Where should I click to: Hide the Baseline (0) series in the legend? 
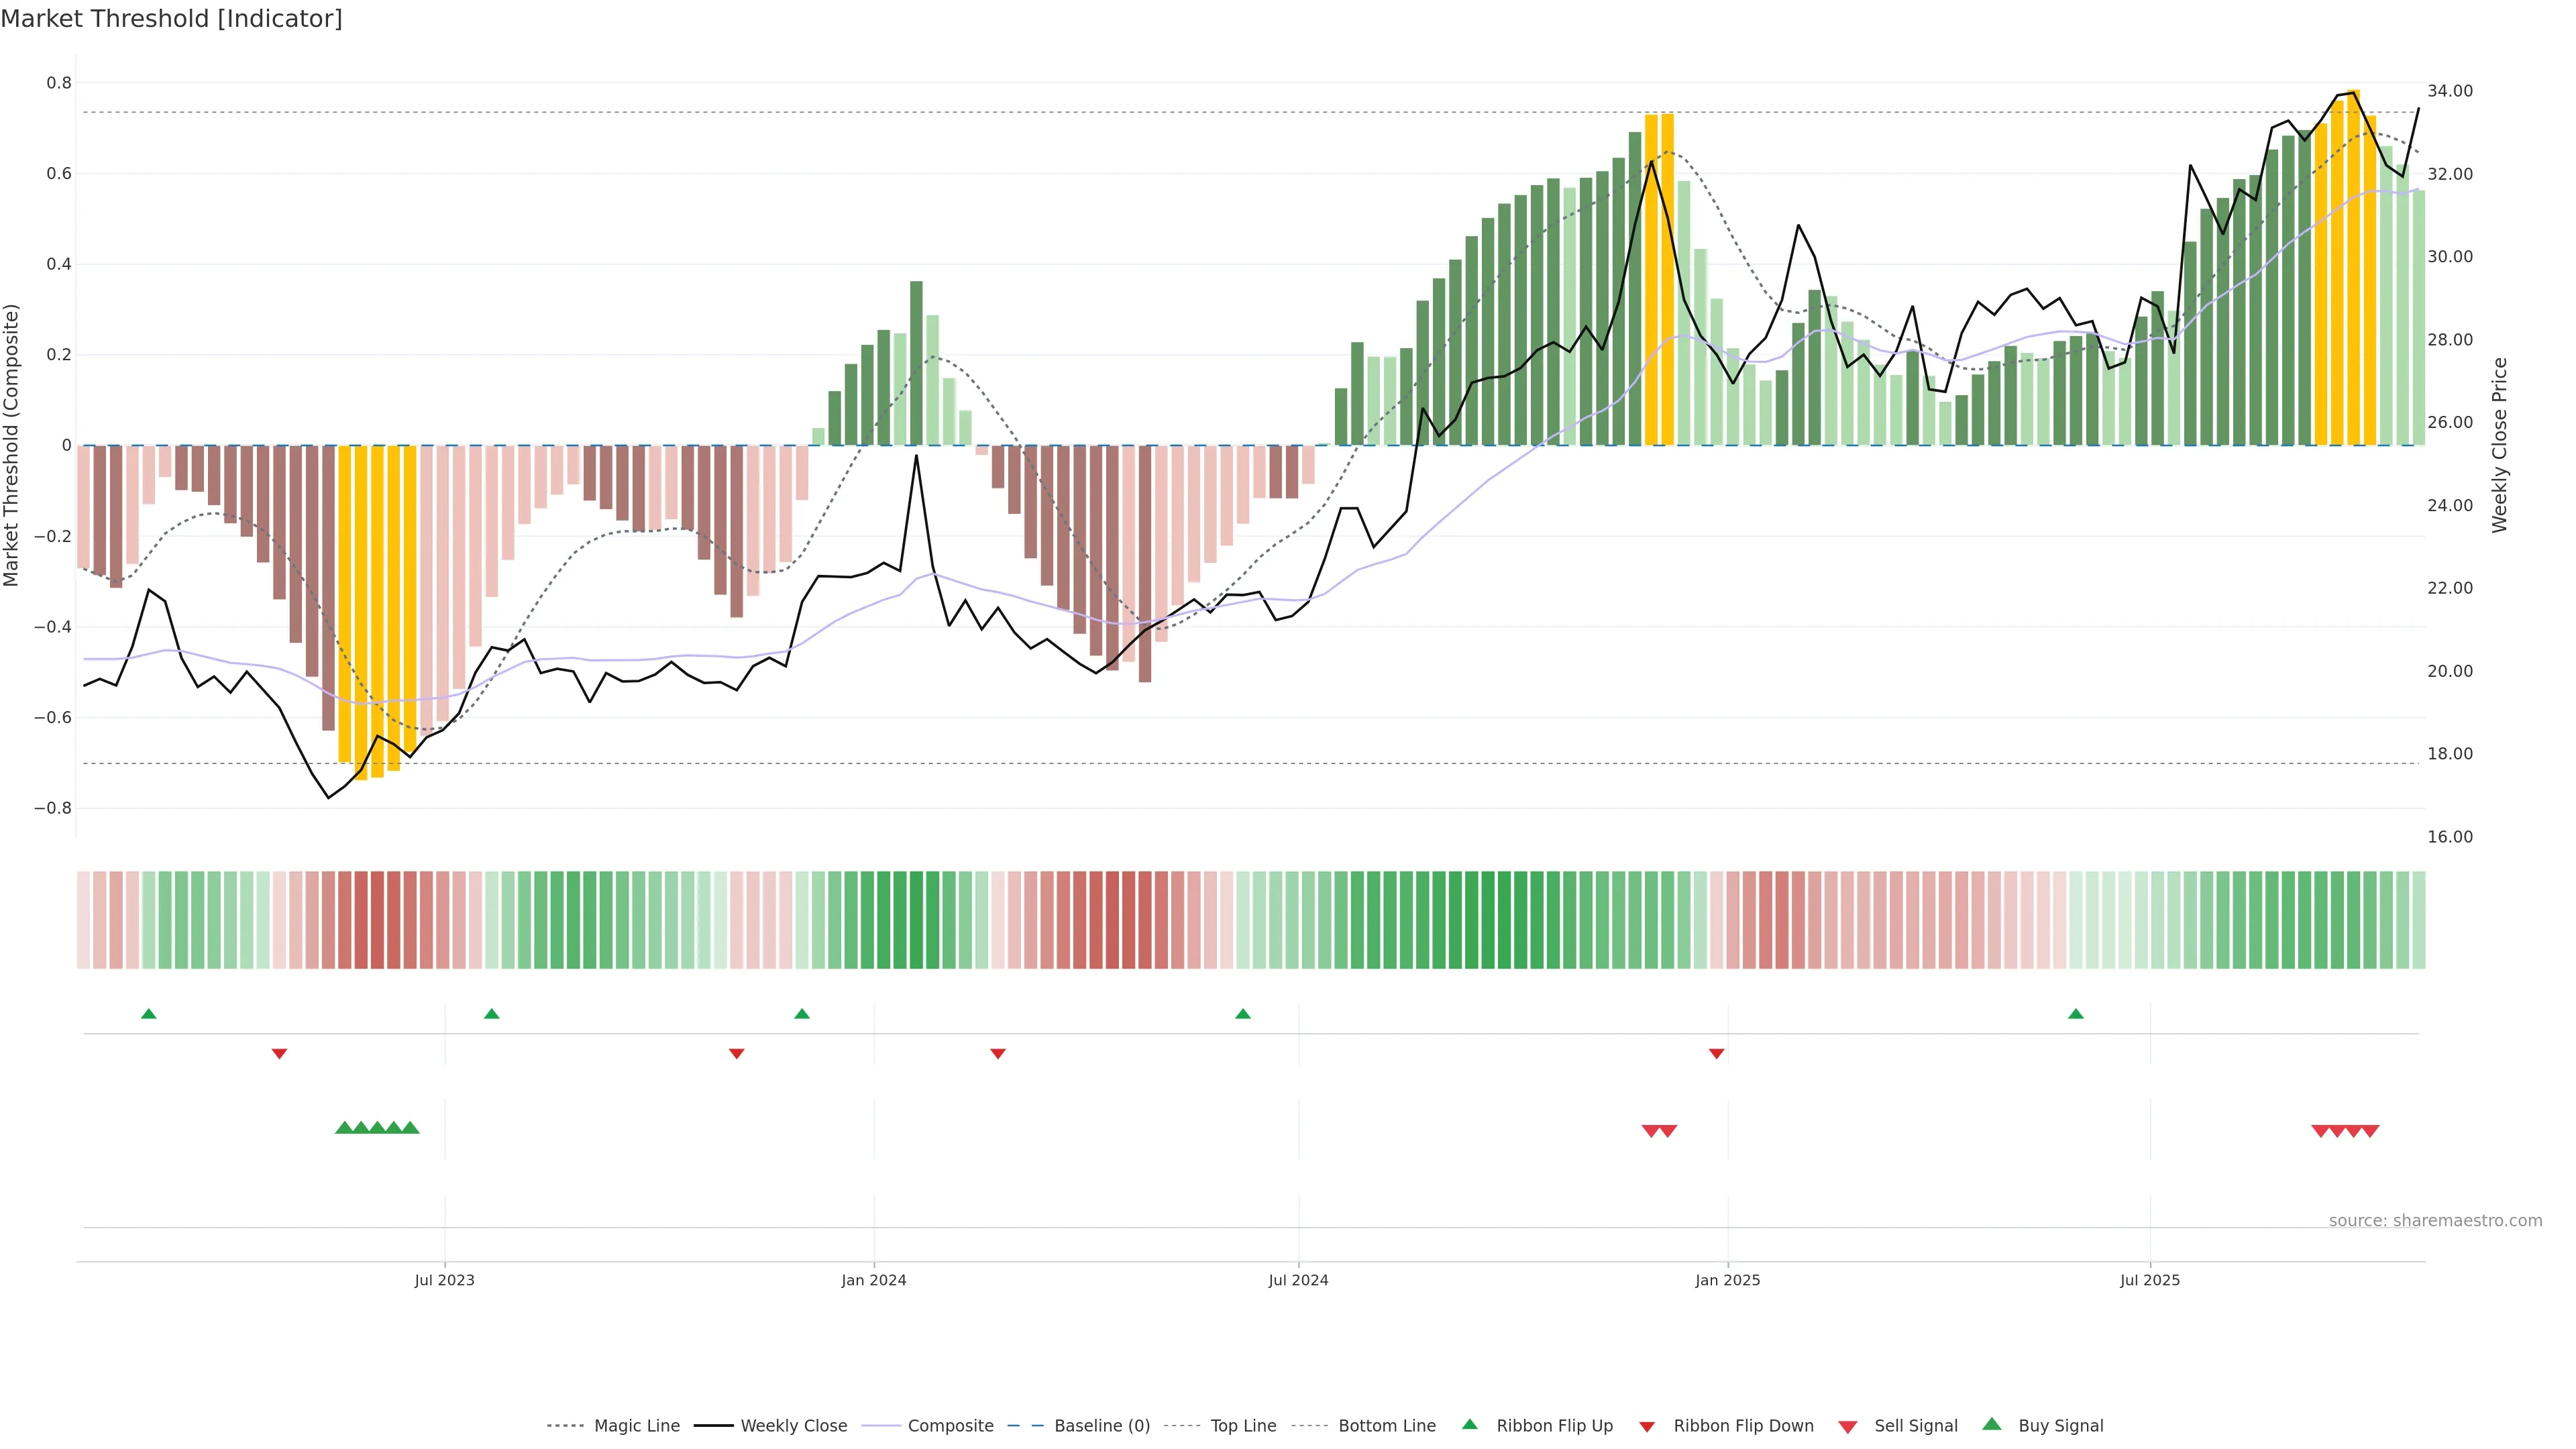[x=1102, y=1426]
